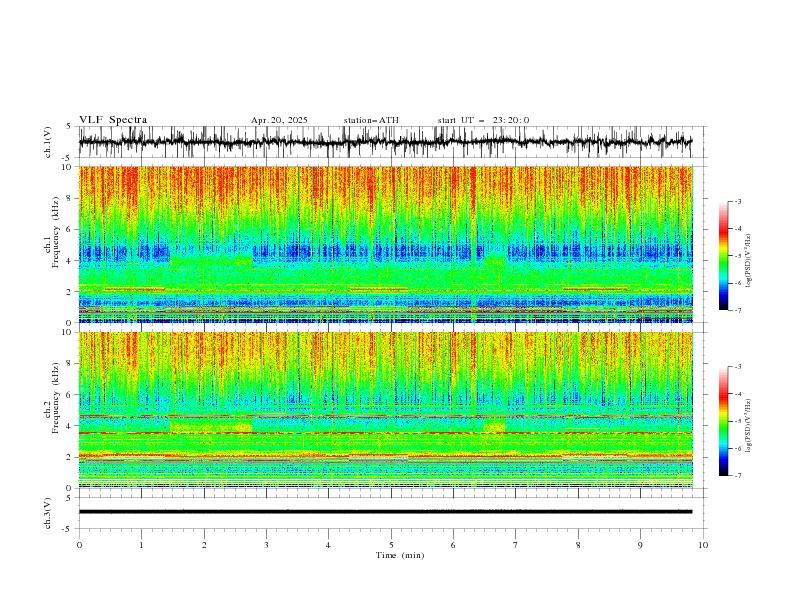792x612 pixels.
Task: Click the 'ch.3(V)' axis label
Action: click(48, 514)
